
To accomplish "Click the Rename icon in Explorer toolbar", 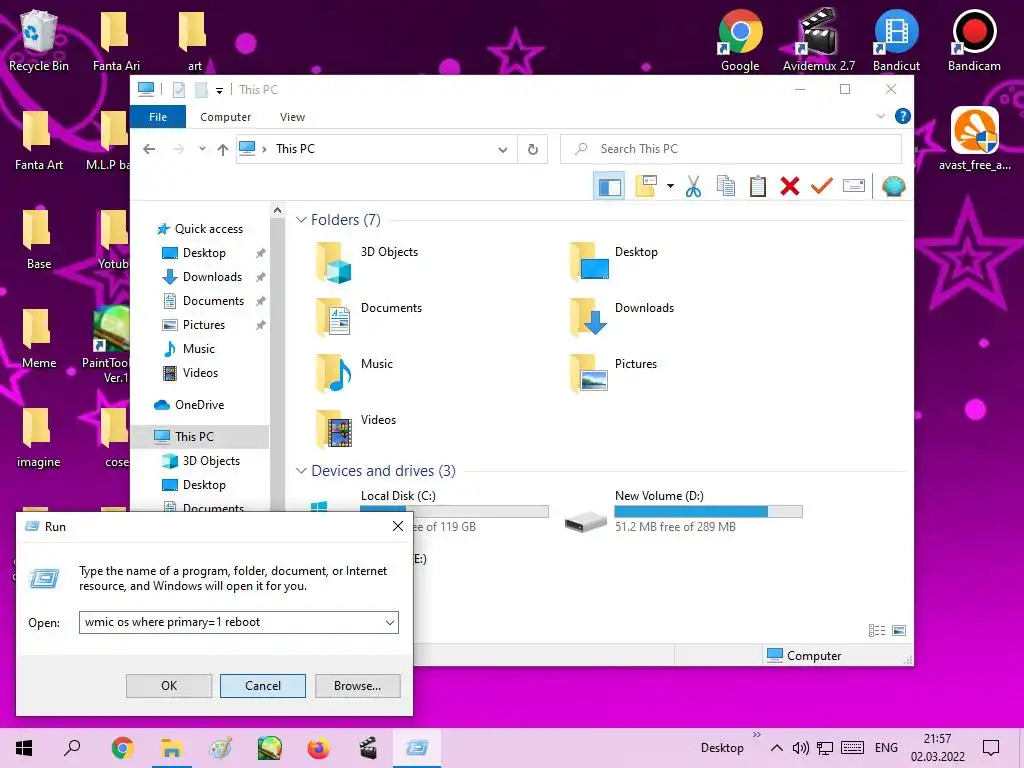I will (854, 187).
